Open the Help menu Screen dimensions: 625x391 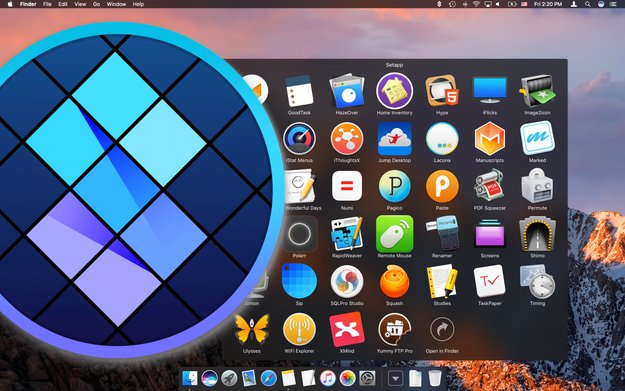pyautogui.click(x=138, y=4)
